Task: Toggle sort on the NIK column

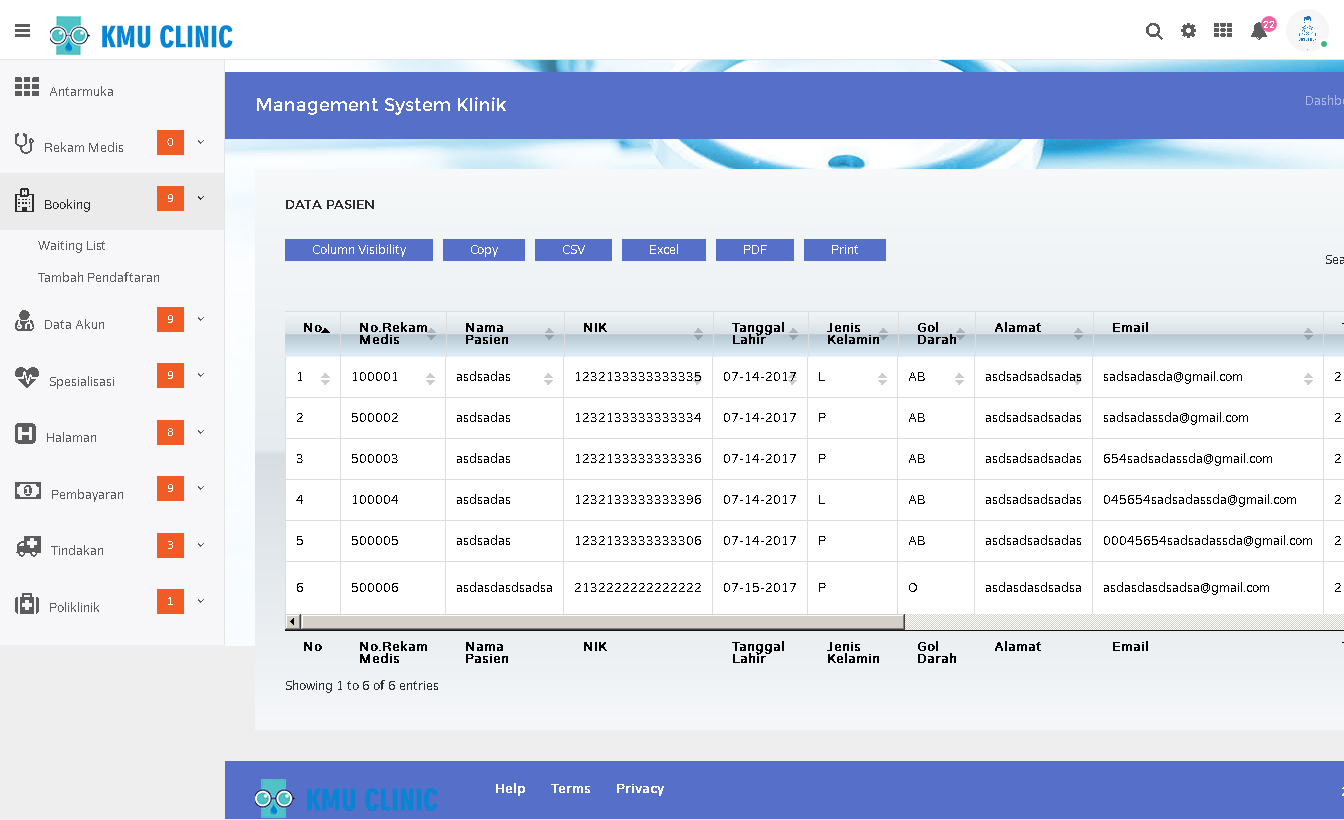Action: click(638, 334)
